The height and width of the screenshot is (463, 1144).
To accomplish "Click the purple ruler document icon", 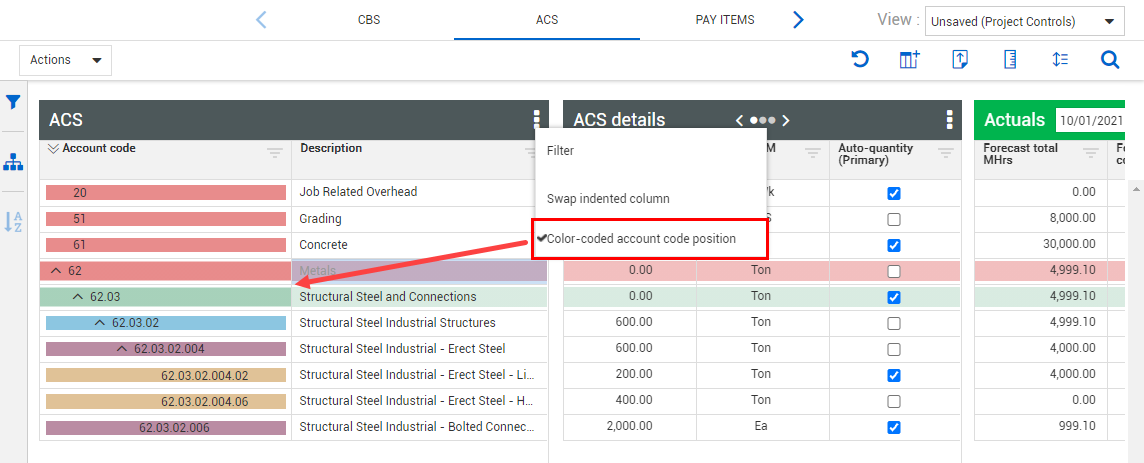I will tap(1010, 60).
